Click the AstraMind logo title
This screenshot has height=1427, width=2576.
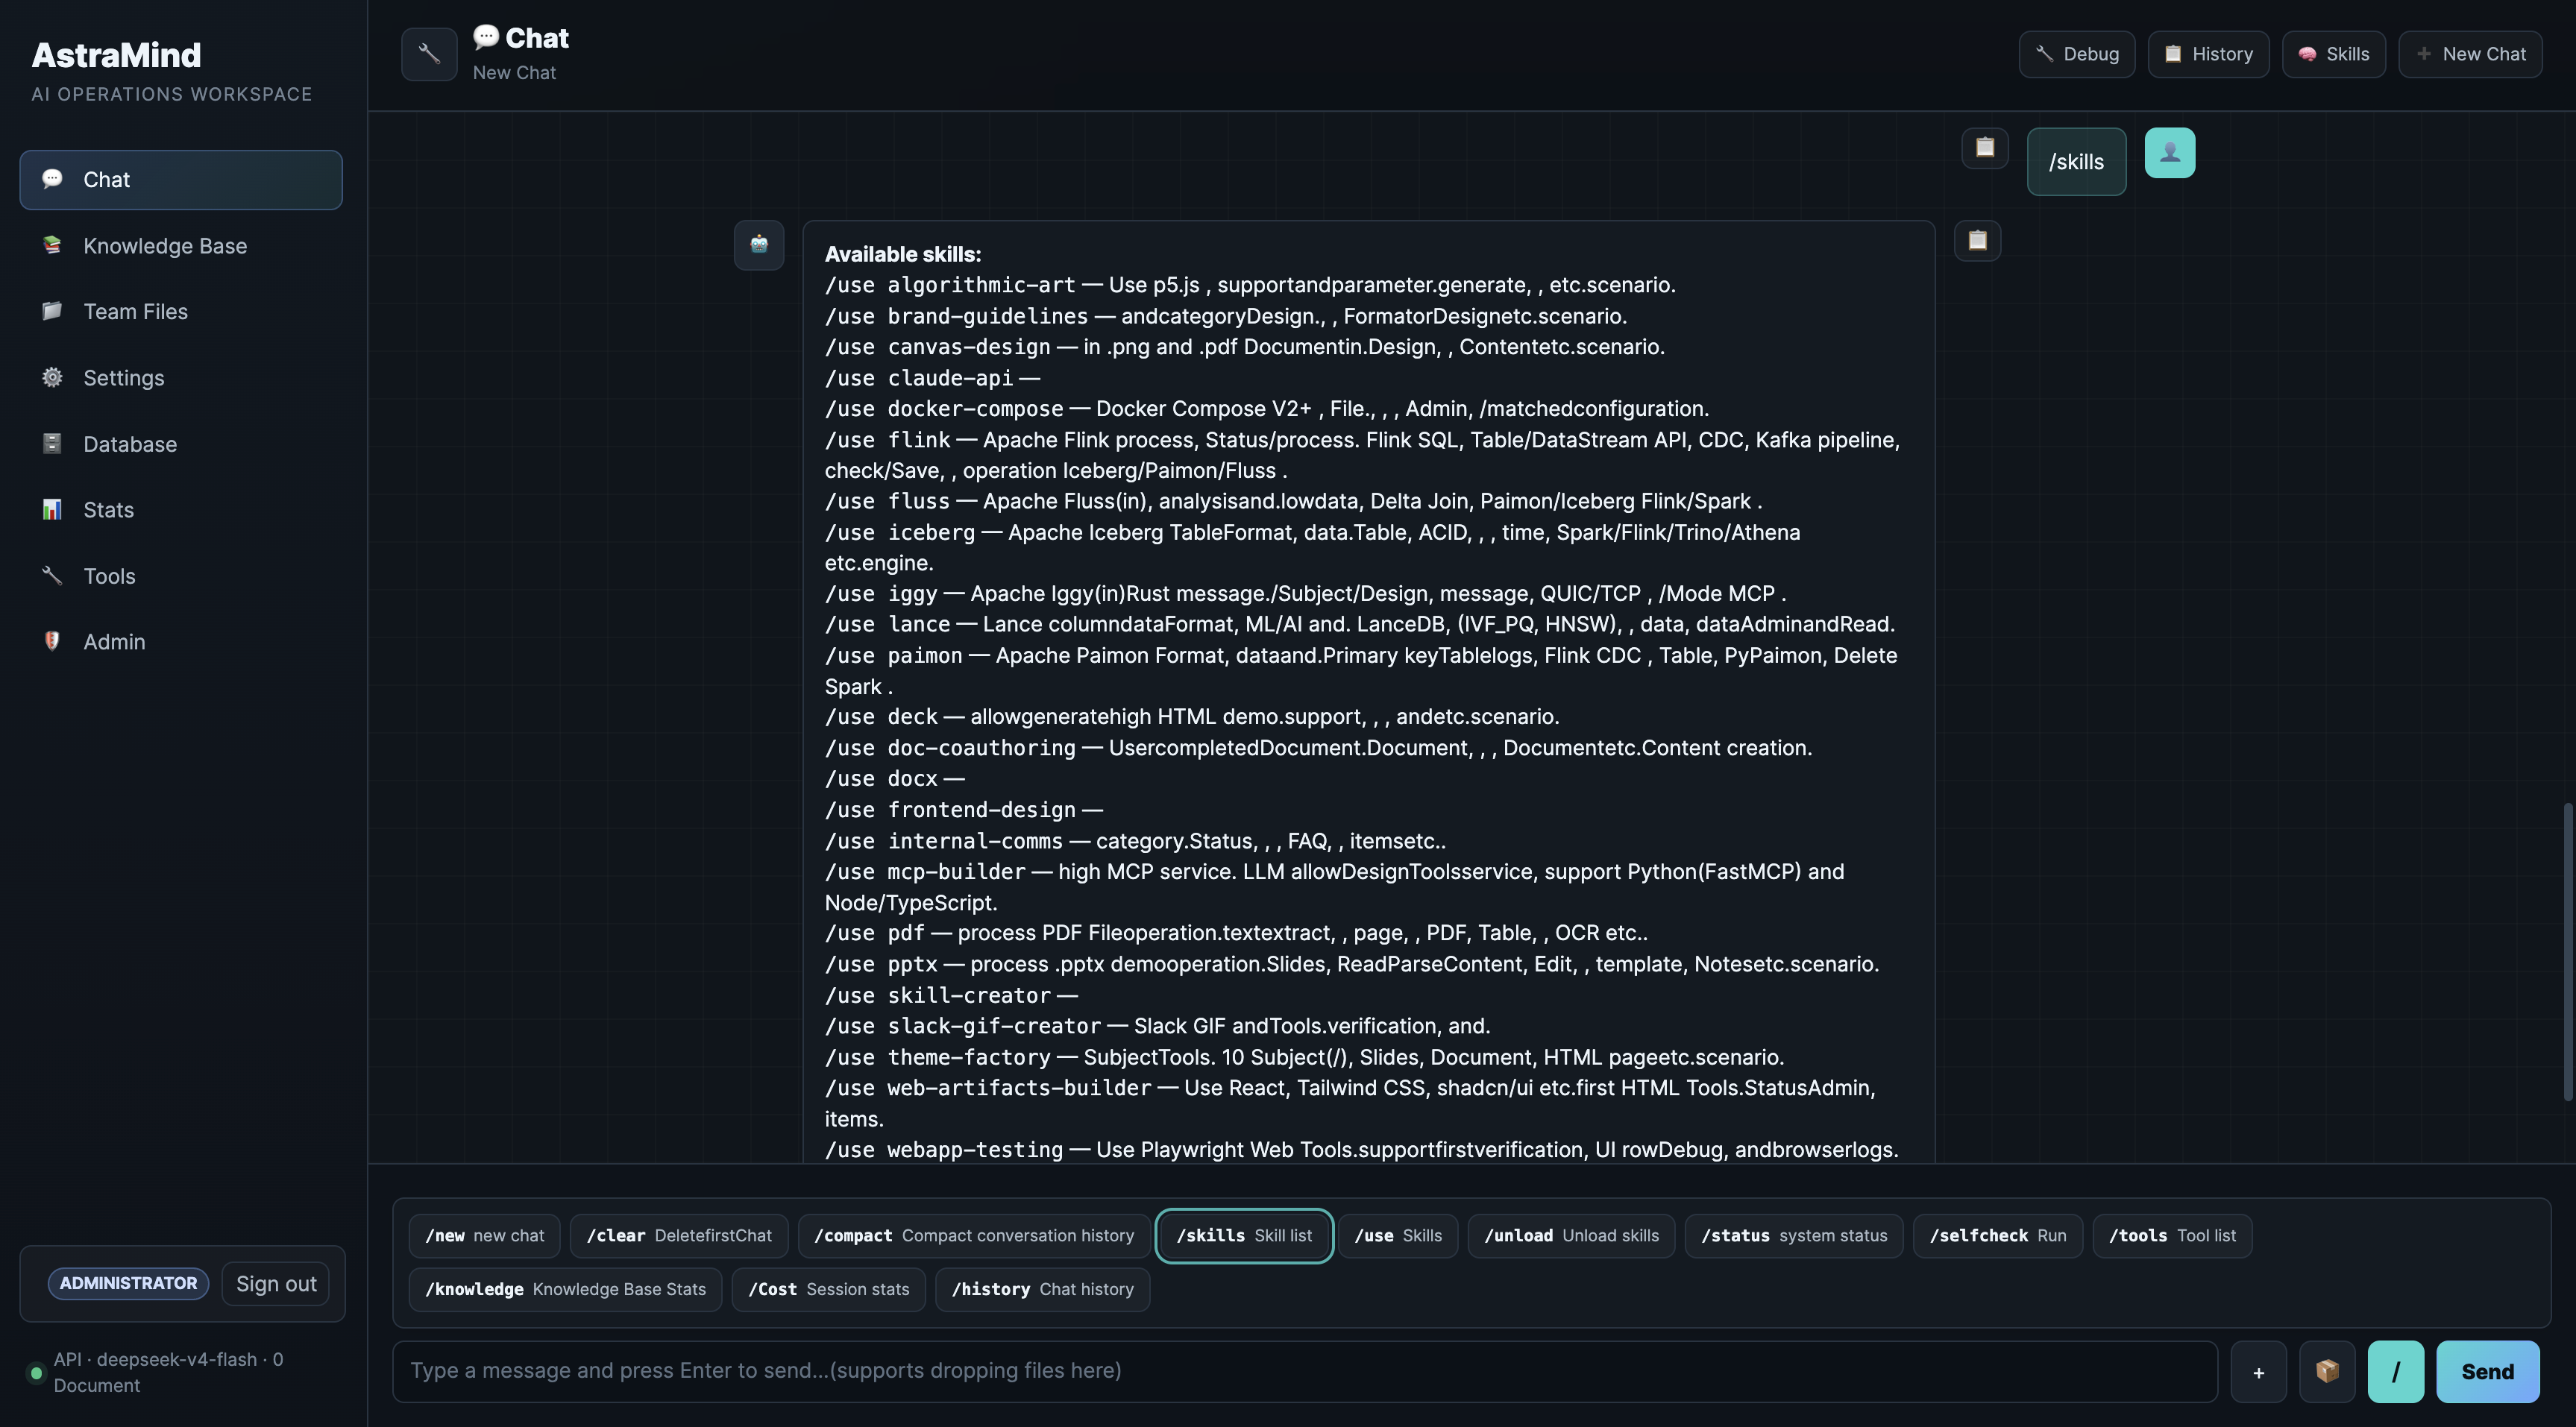click(x=116, y=55)
